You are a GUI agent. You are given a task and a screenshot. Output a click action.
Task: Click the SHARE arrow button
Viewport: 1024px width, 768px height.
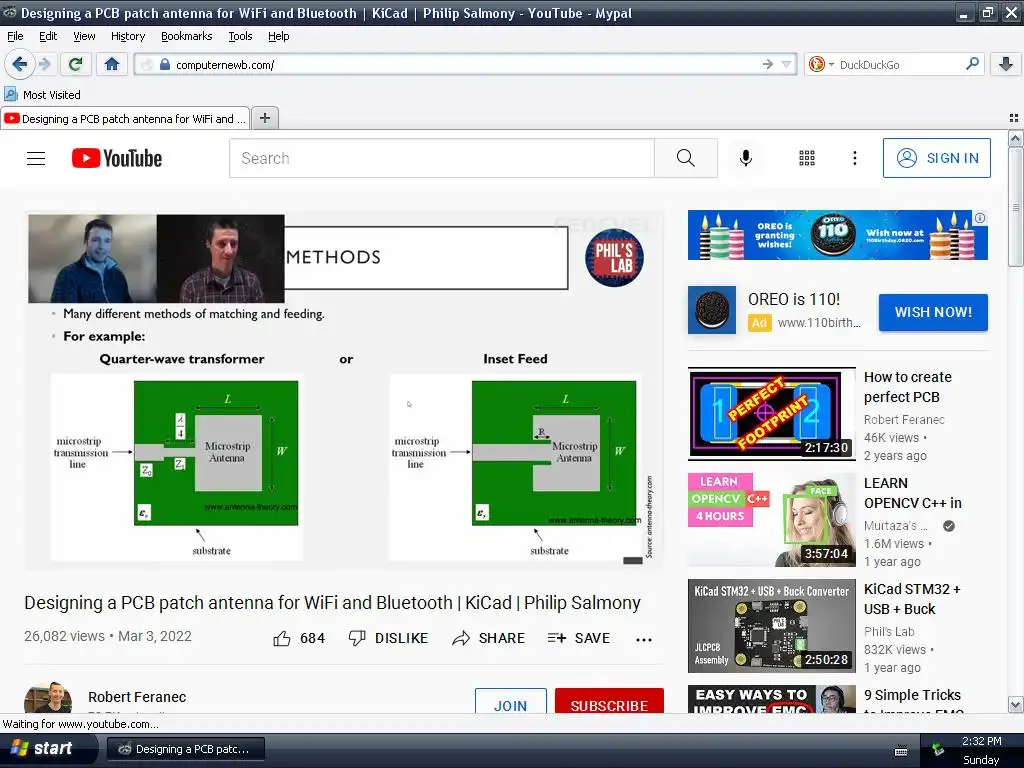488,638
